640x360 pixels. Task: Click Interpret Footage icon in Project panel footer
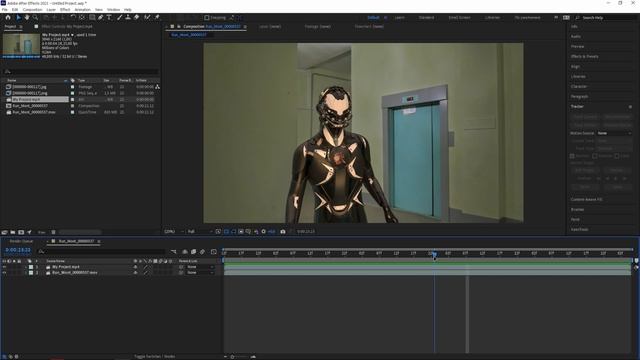click(4, 232)
